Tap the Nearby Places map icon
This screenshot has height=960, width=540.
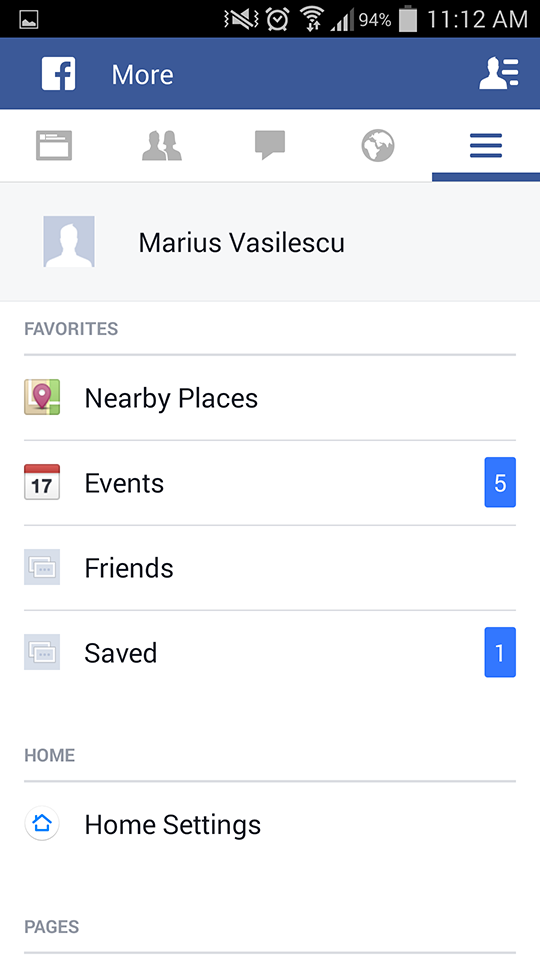tap(42, 397)
